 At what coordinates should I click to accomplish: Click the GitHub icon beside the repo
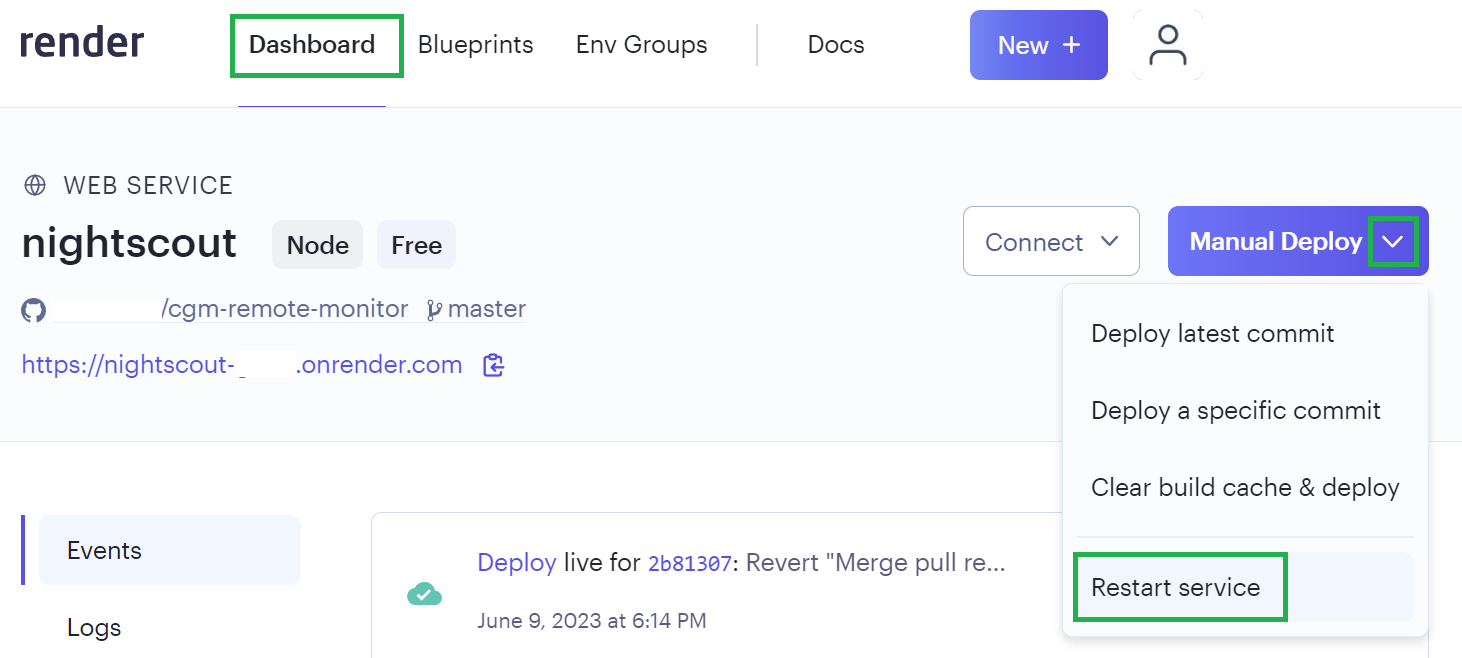[34, 310]
